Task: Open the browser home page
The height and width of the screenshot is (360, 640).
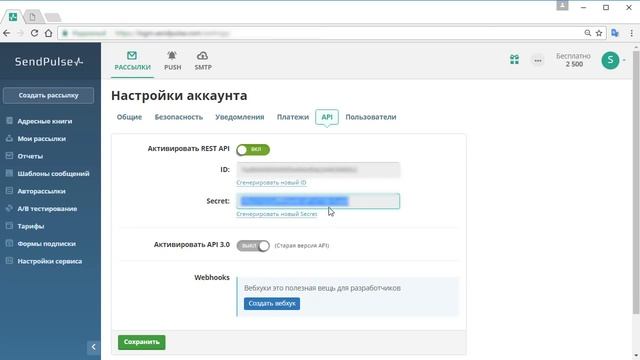Action: click(x=48, y=33)
